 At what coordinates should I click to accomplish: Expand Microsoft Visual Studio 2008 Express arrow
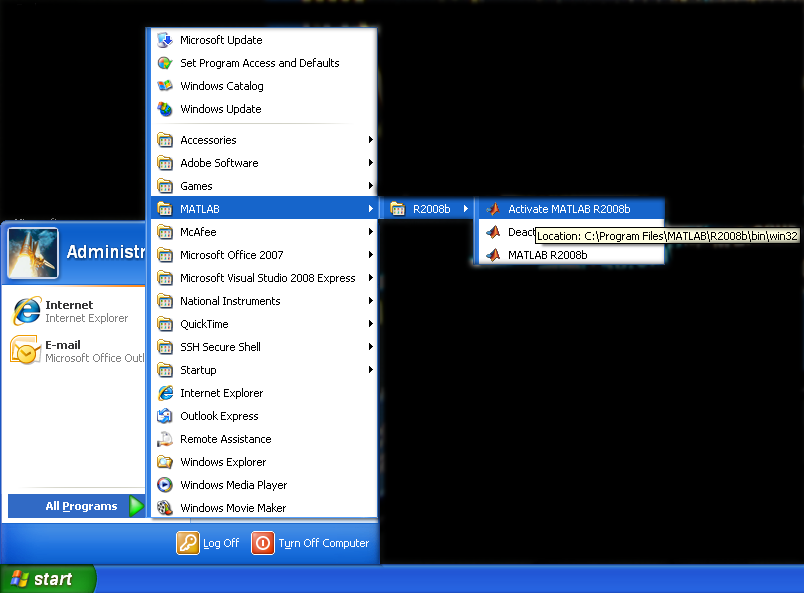click(370, 278)
